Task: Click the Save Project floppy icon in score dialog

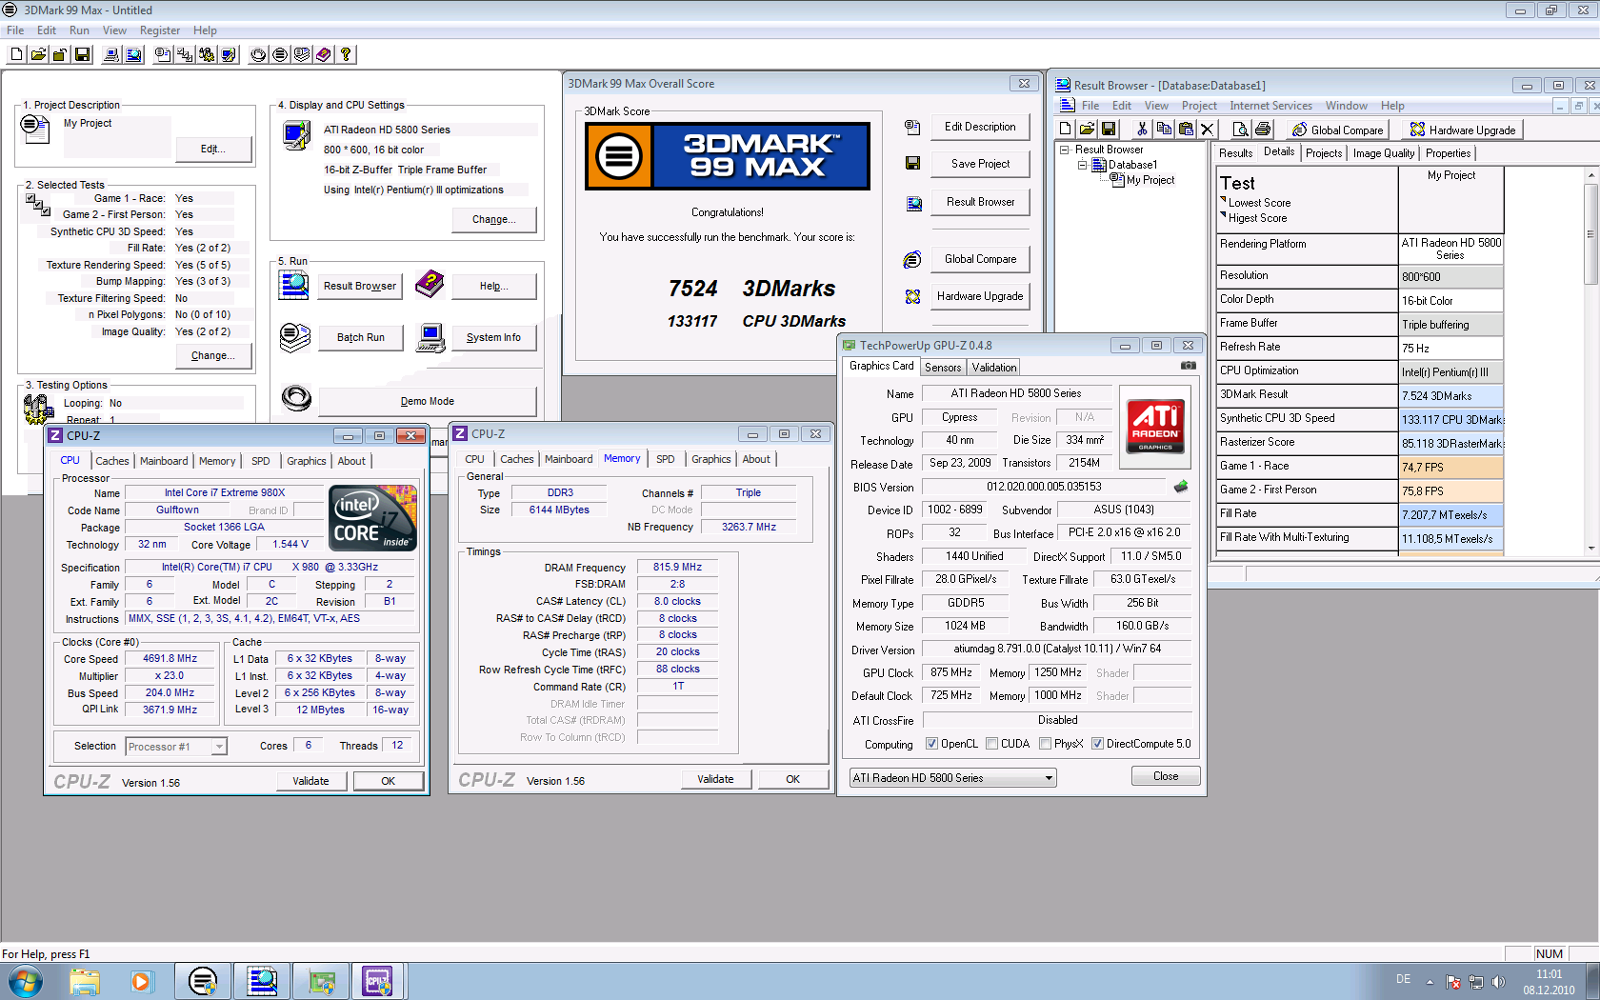Action: pyautogui.click(x=912, y=163)
